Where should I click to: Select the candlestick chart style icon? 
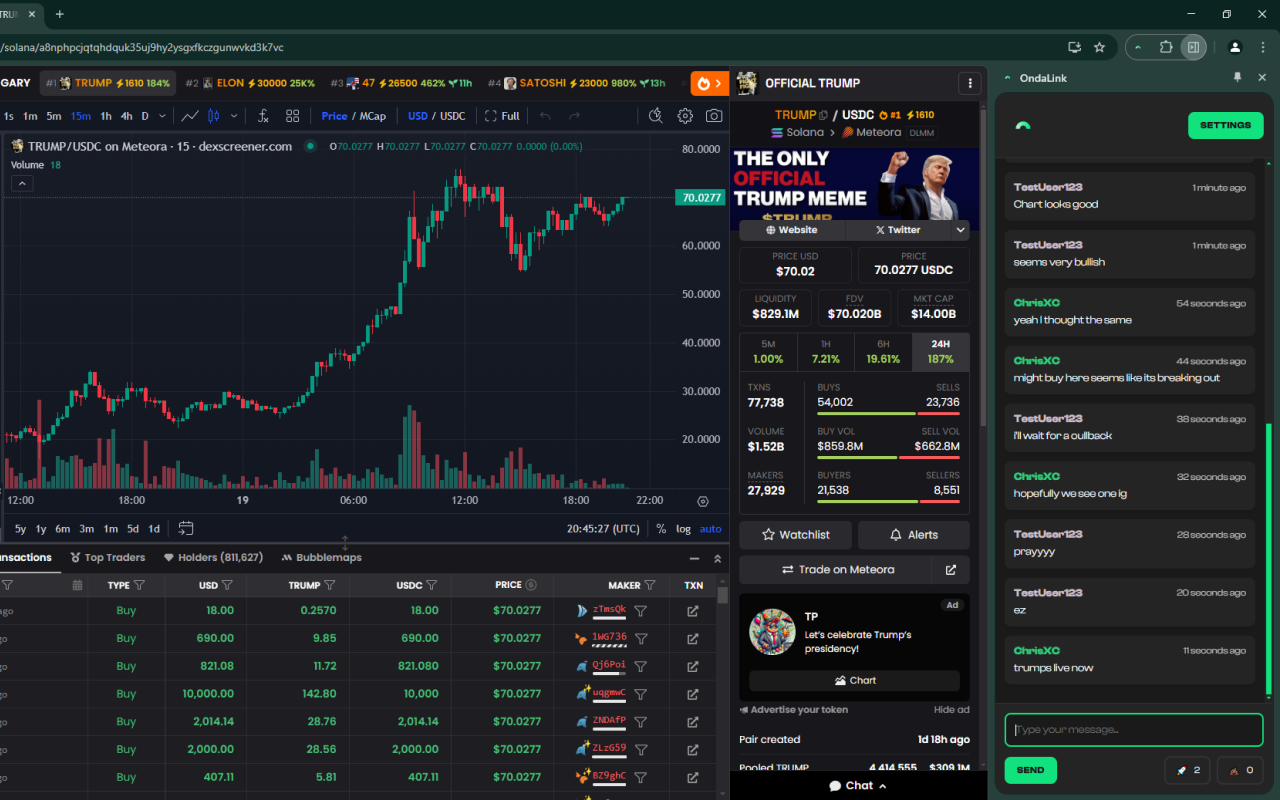point(213,116)
